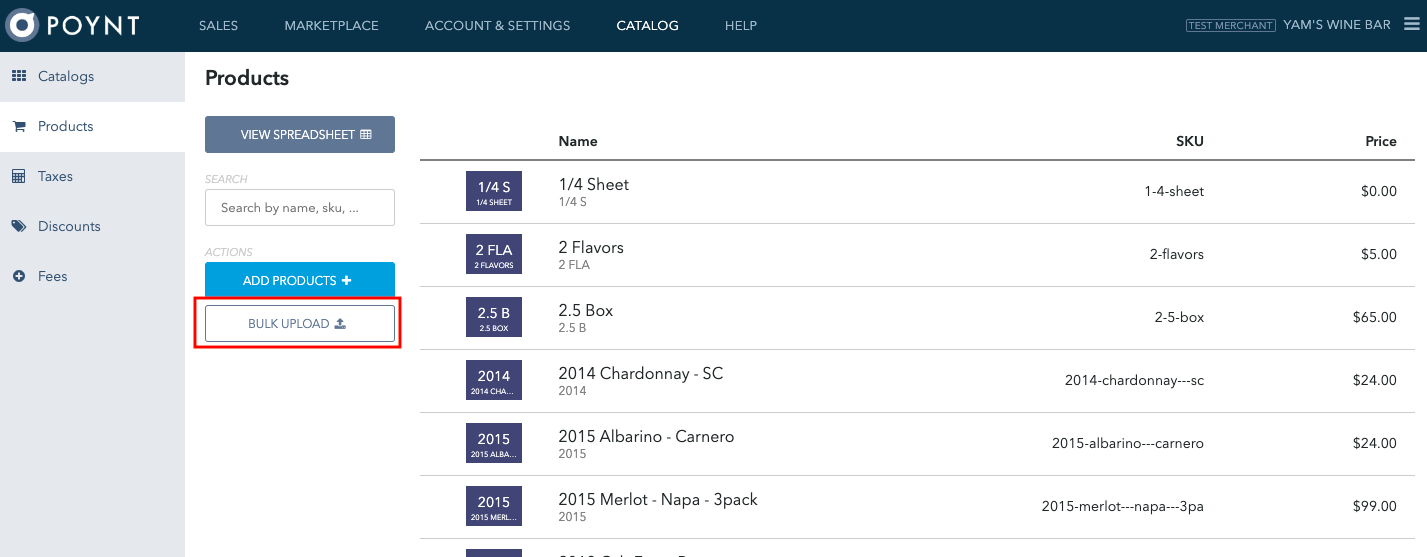Screen dimensions: 1427x557
Task: Open Account & Settings menu
Action: pos(497,26)
